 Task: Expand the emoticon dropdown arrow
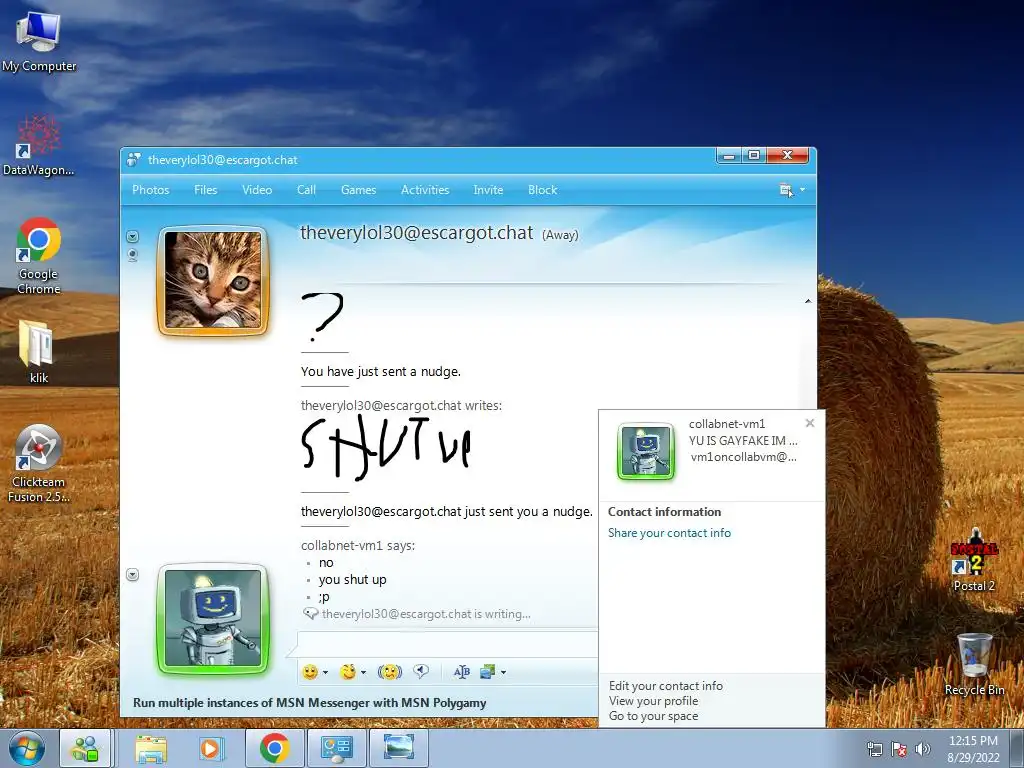[325, 672]
